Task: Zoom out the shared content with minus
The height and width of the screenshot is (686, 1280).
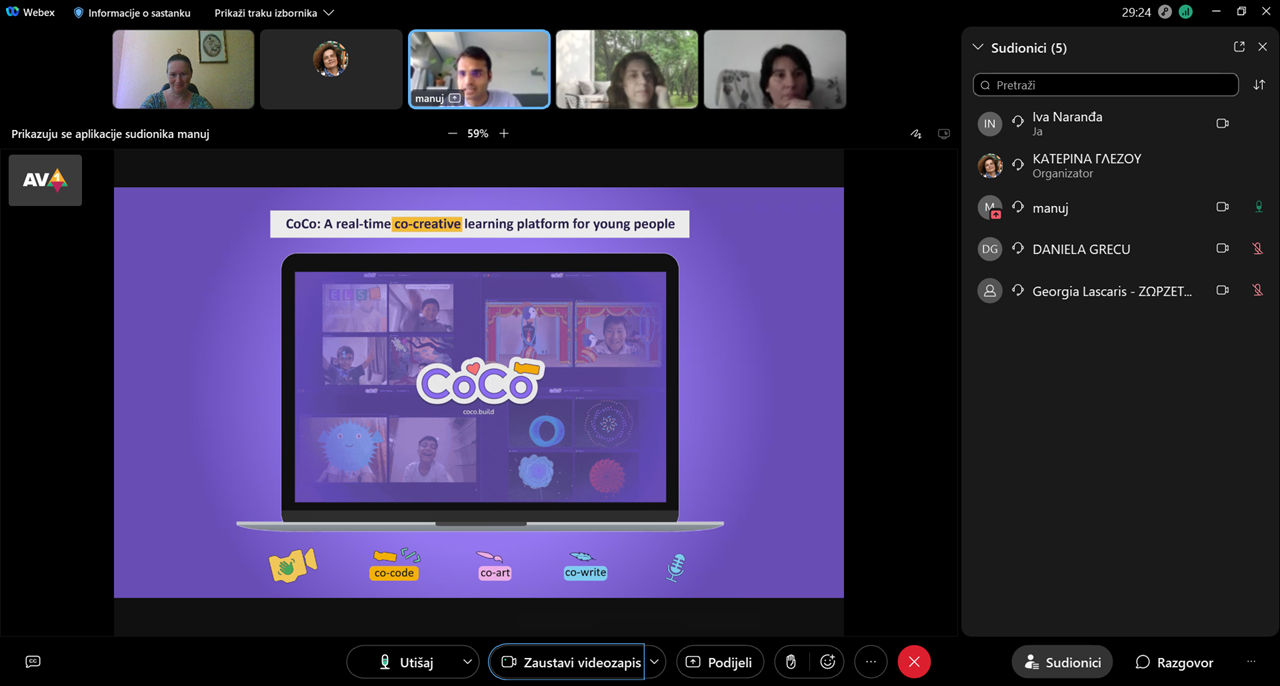Action: pos(452,133)
